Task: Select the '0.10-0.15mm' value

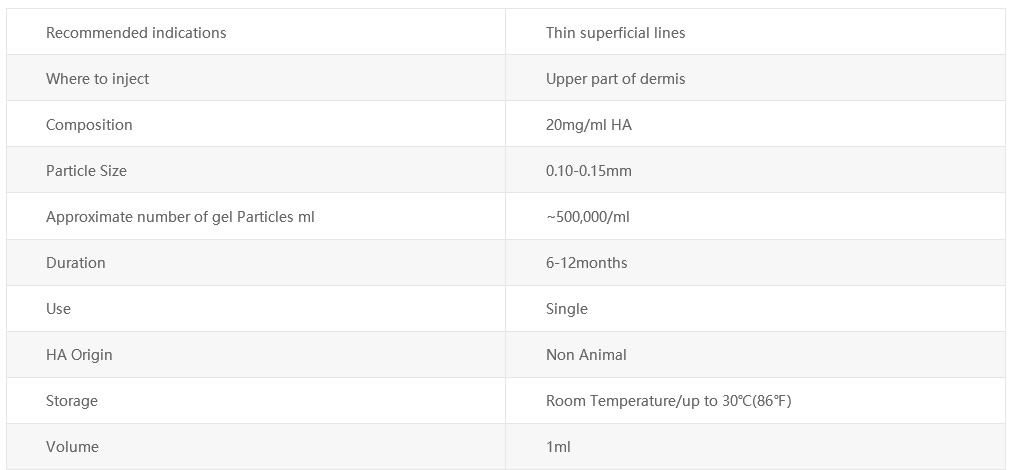Action: [x=589, y=171]
